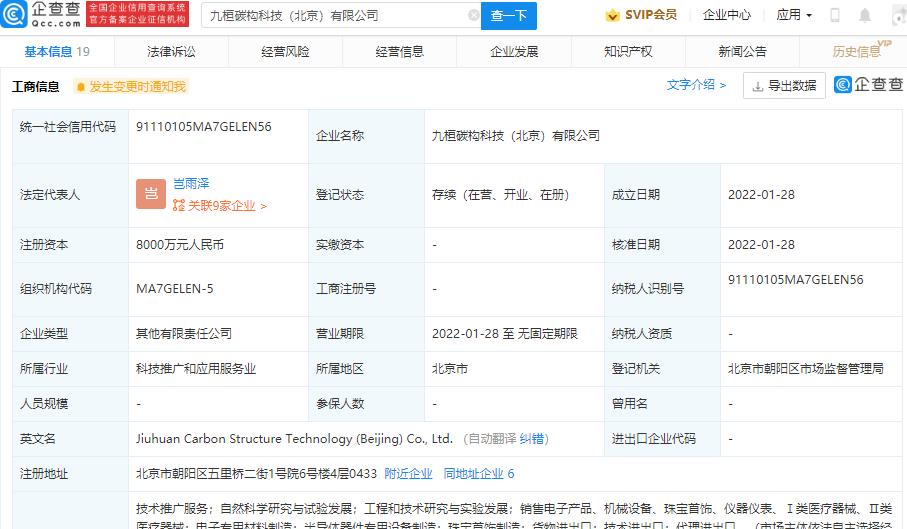Open SVIP会员 menu item
Image resolution: width=907 pixels, height=529 pixels.
coord(640,15)
